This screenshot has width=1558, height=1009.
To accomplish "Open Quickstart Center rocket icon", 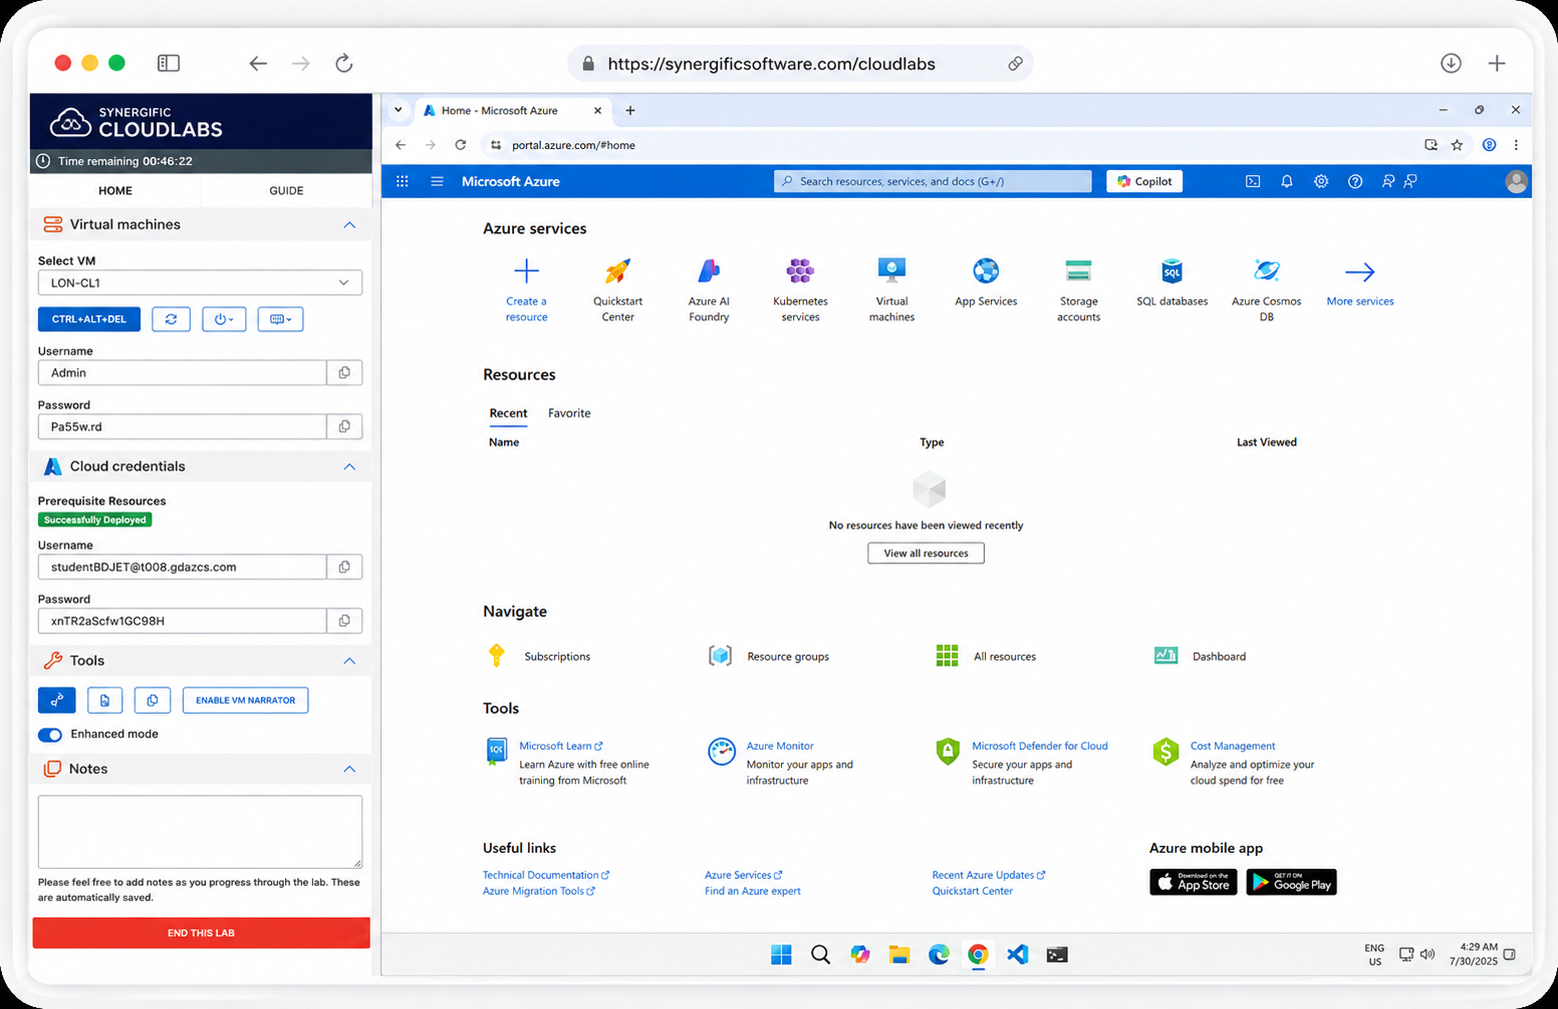I will pyautogui.click(x=618, y=271).
